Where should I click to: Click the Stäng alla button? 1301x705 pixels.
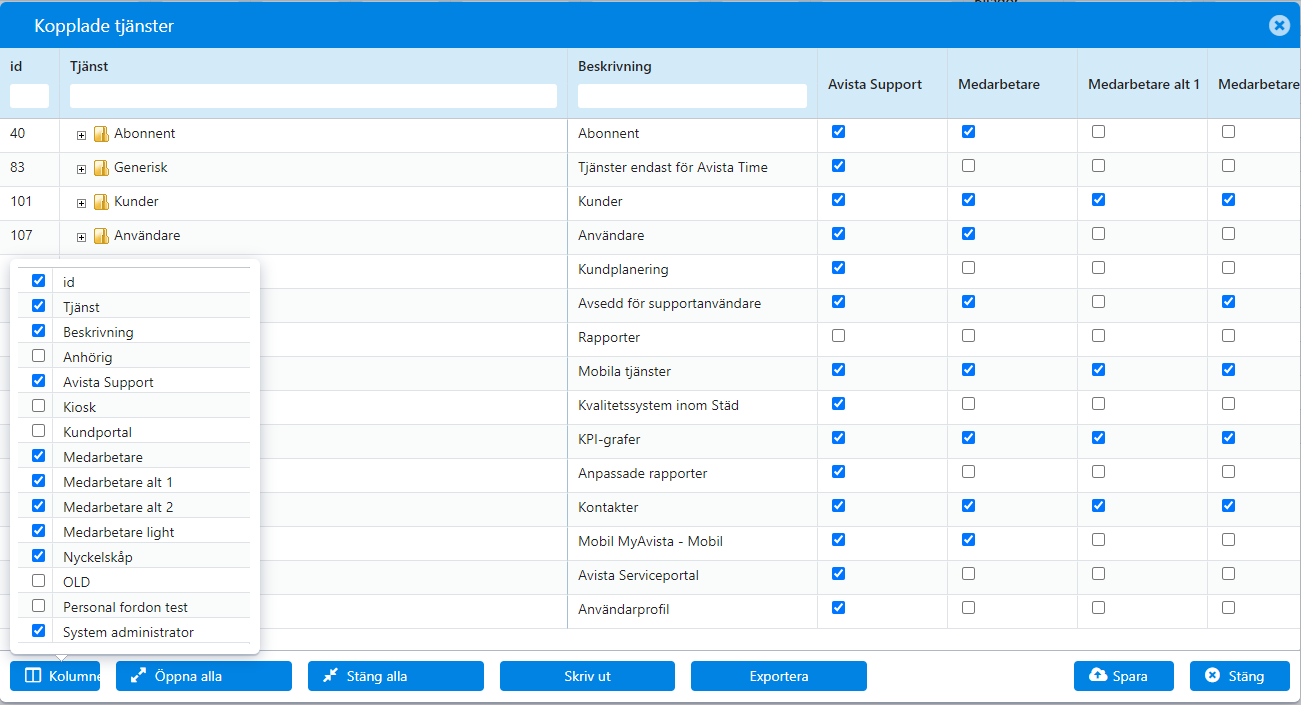tap(396, 676)
